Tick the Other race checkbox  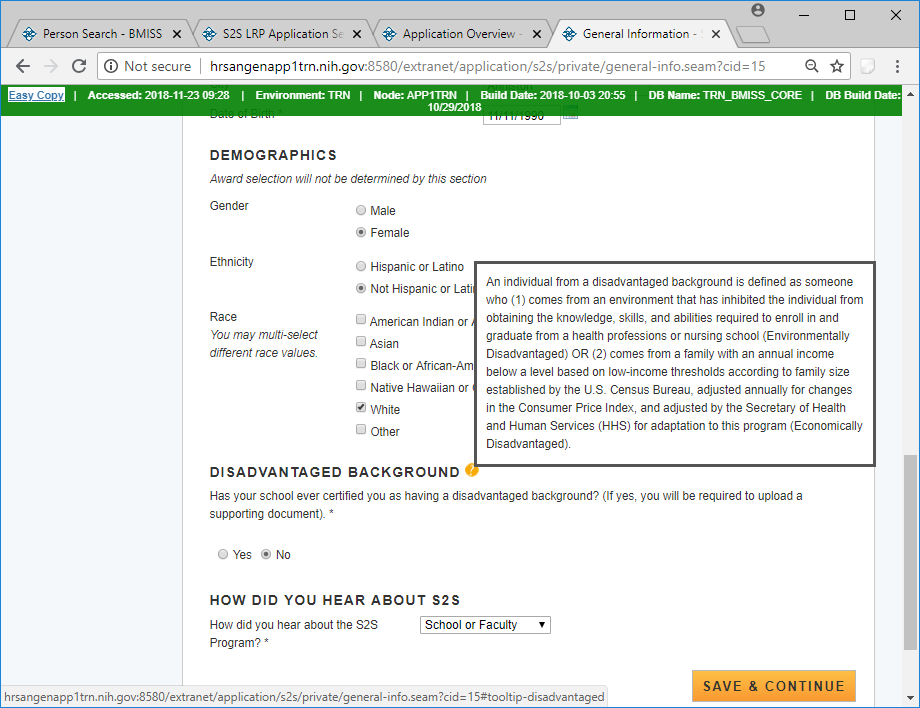361,430
